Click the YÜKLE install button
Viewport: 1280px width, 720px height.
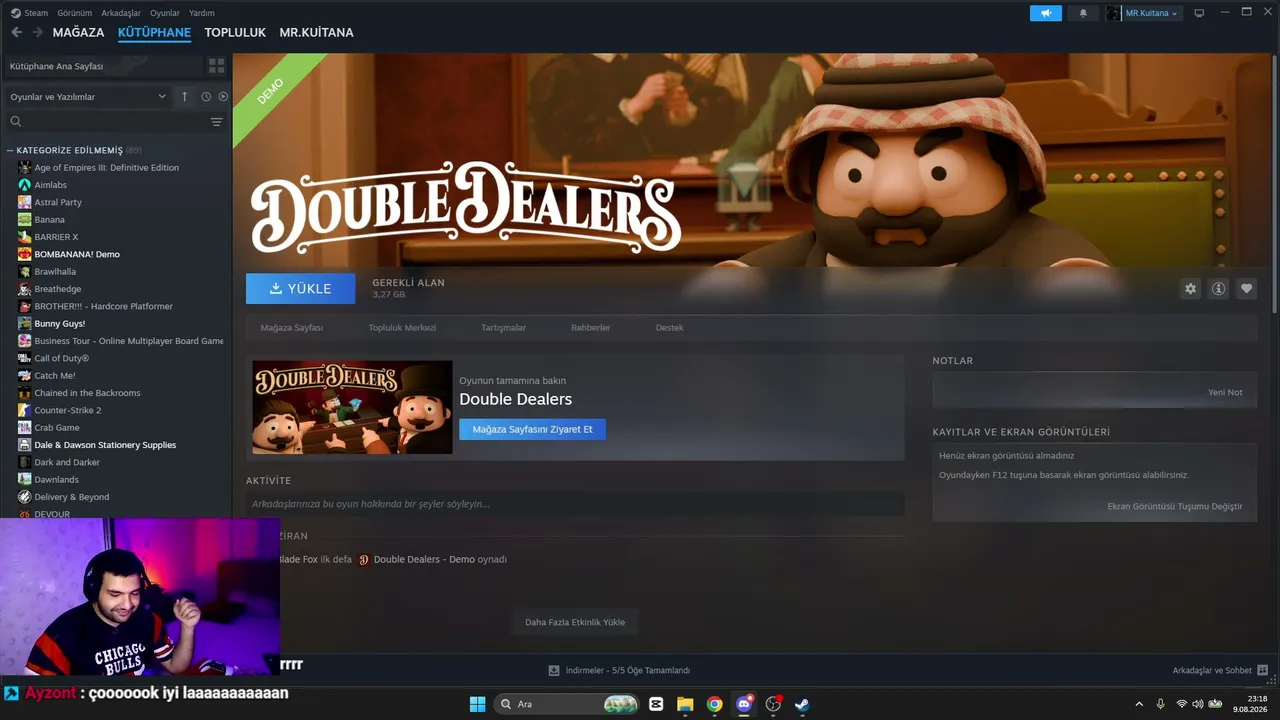300,288
